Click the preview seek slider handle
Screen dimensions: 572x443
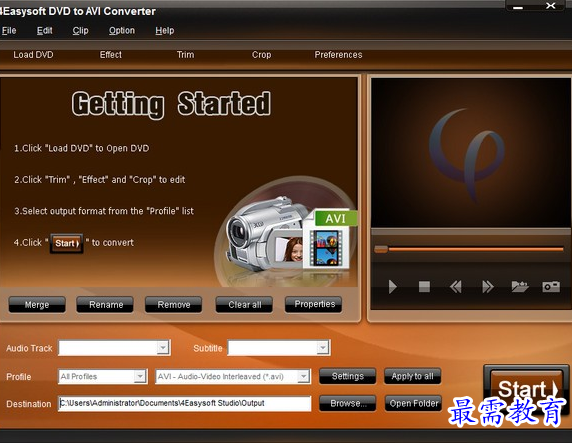(381, 249)
